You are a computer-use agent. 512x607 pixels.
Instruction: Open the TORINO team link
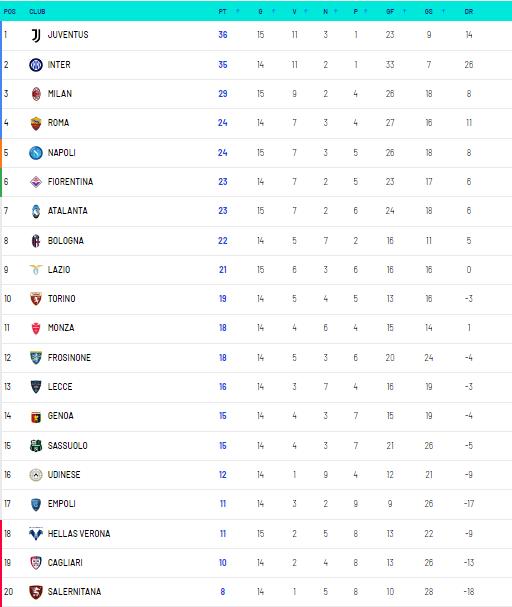click(x=62, y=299)
